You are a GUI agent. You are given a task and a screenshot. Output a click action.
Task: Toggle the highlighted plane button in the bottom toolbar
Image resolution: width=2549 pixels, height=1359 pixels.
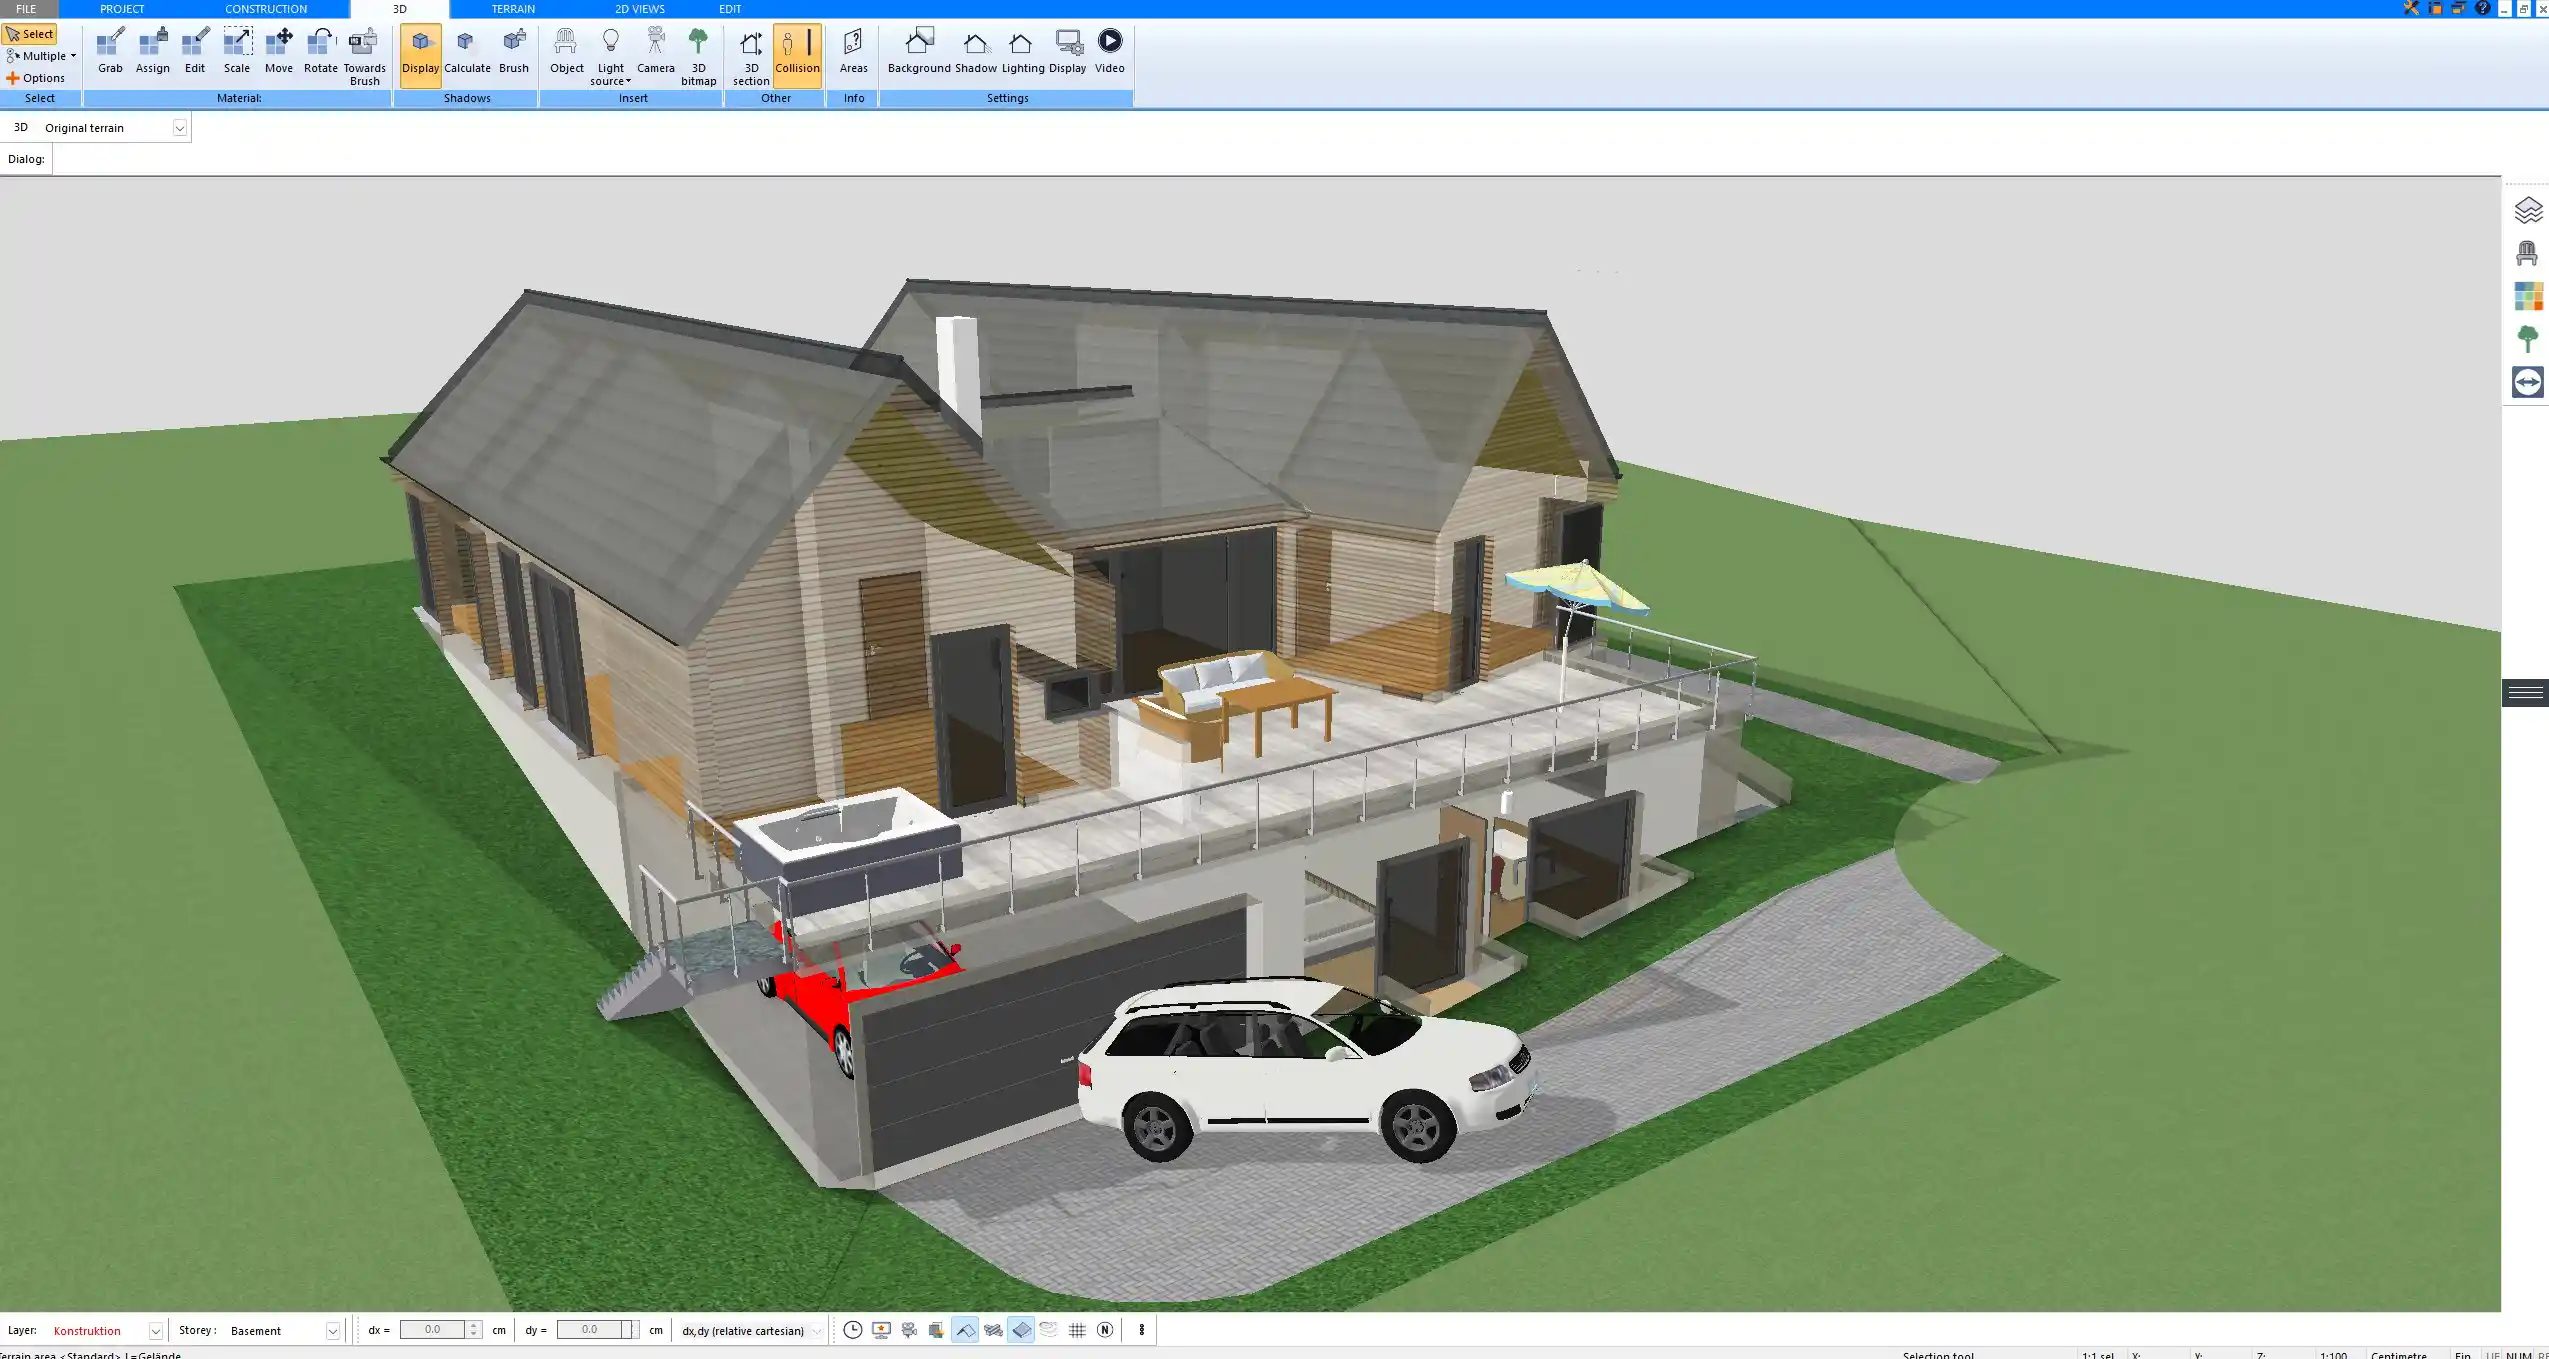click(x=1021, y=1330)
